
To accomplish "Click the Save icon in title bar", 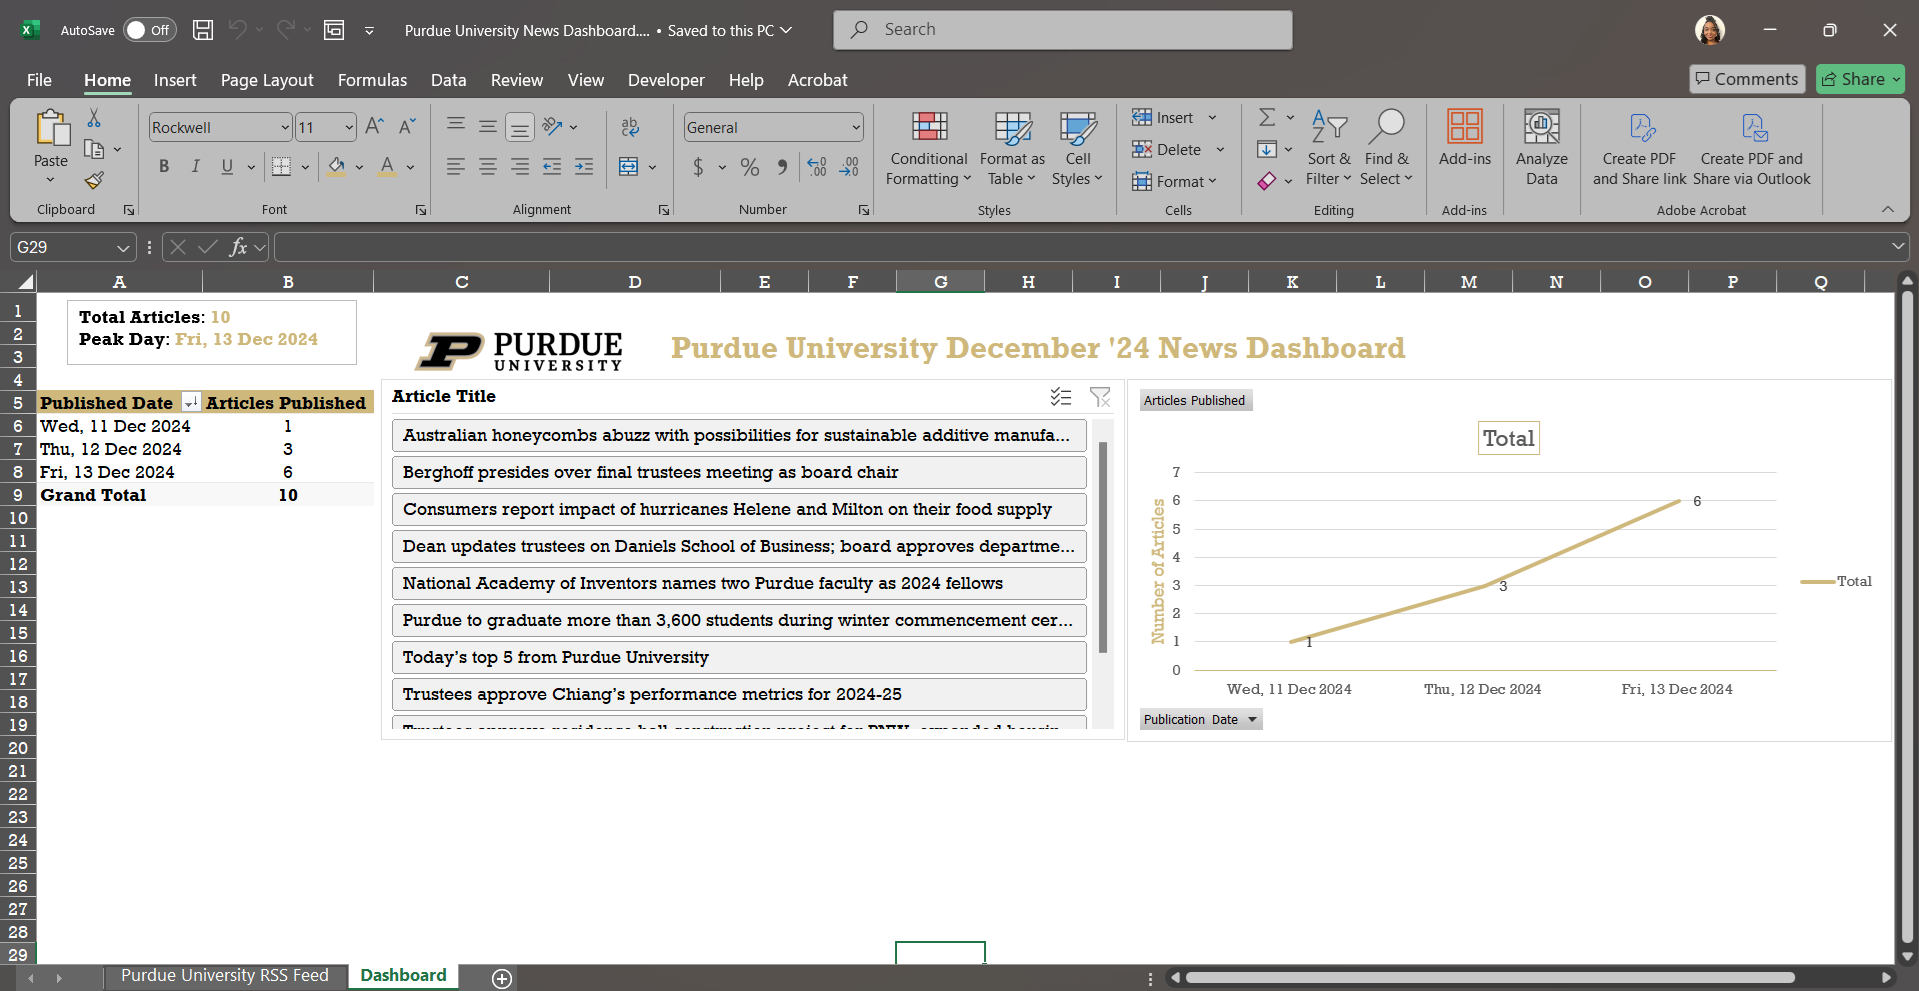I will coord(203,30).
